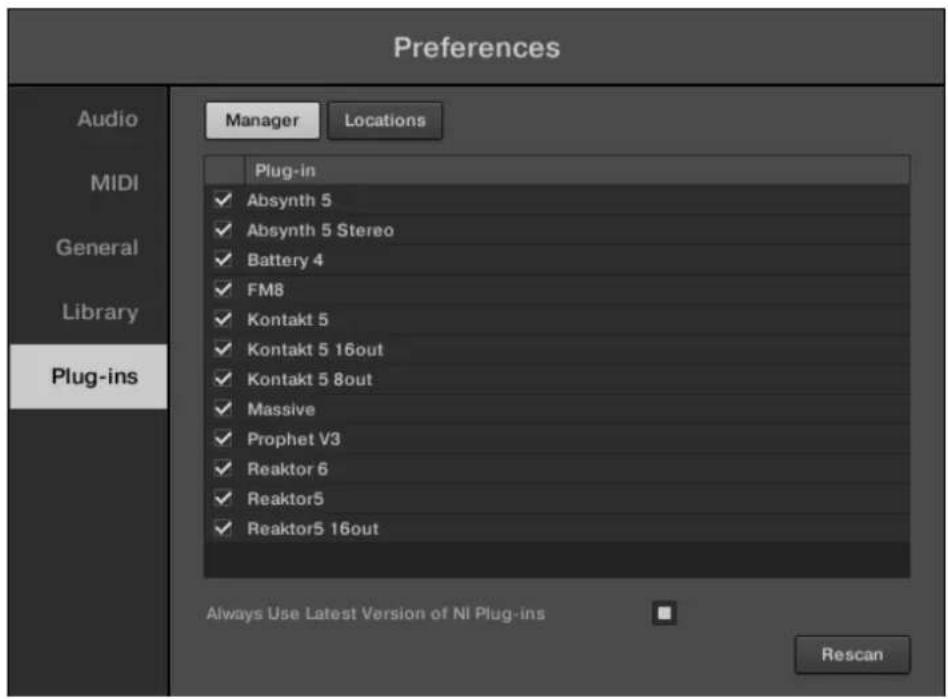Uncheck the Massive plug-in checkbox
948x699 pixels.
click(x=223, y=410)
